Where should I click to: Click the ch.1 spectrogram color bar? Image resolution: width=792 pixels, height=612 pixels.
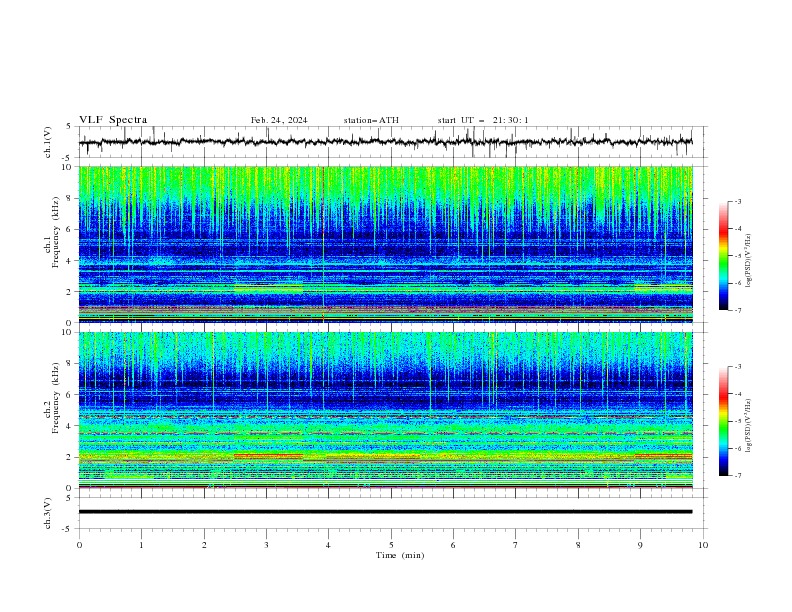[x=724, y=256]
